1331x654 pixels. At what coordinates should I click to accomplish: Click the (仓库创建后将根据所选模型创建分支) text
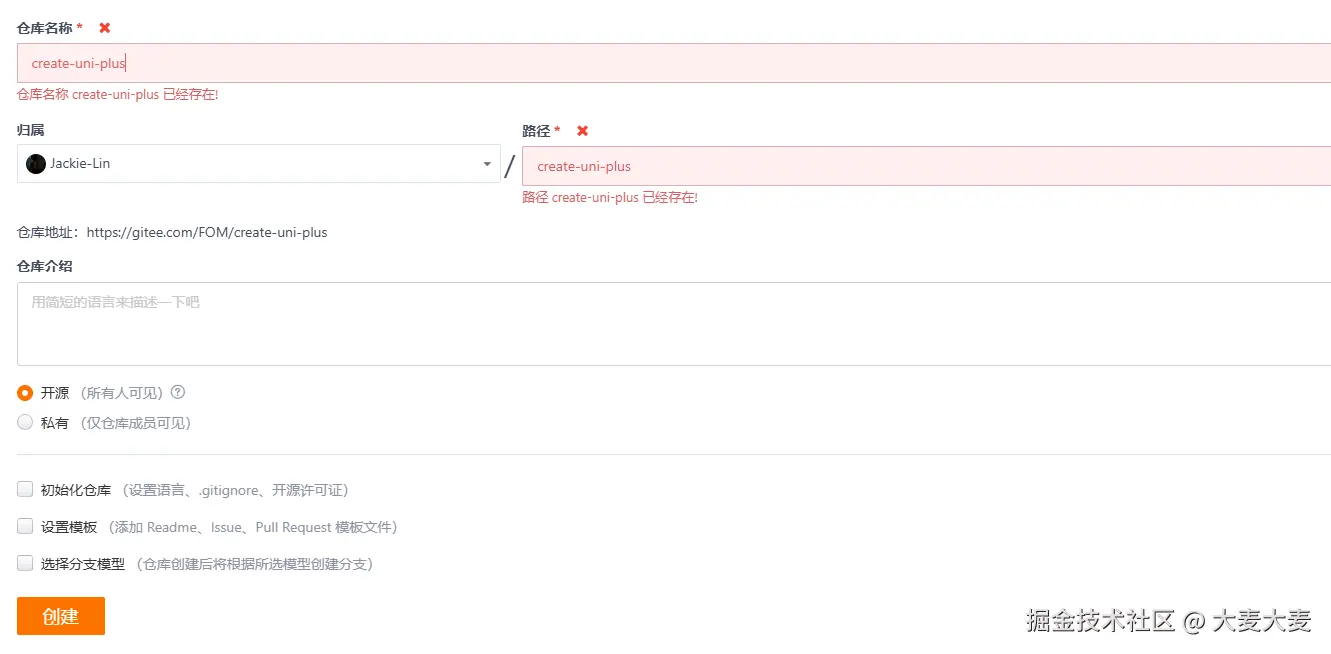(254, 564)
